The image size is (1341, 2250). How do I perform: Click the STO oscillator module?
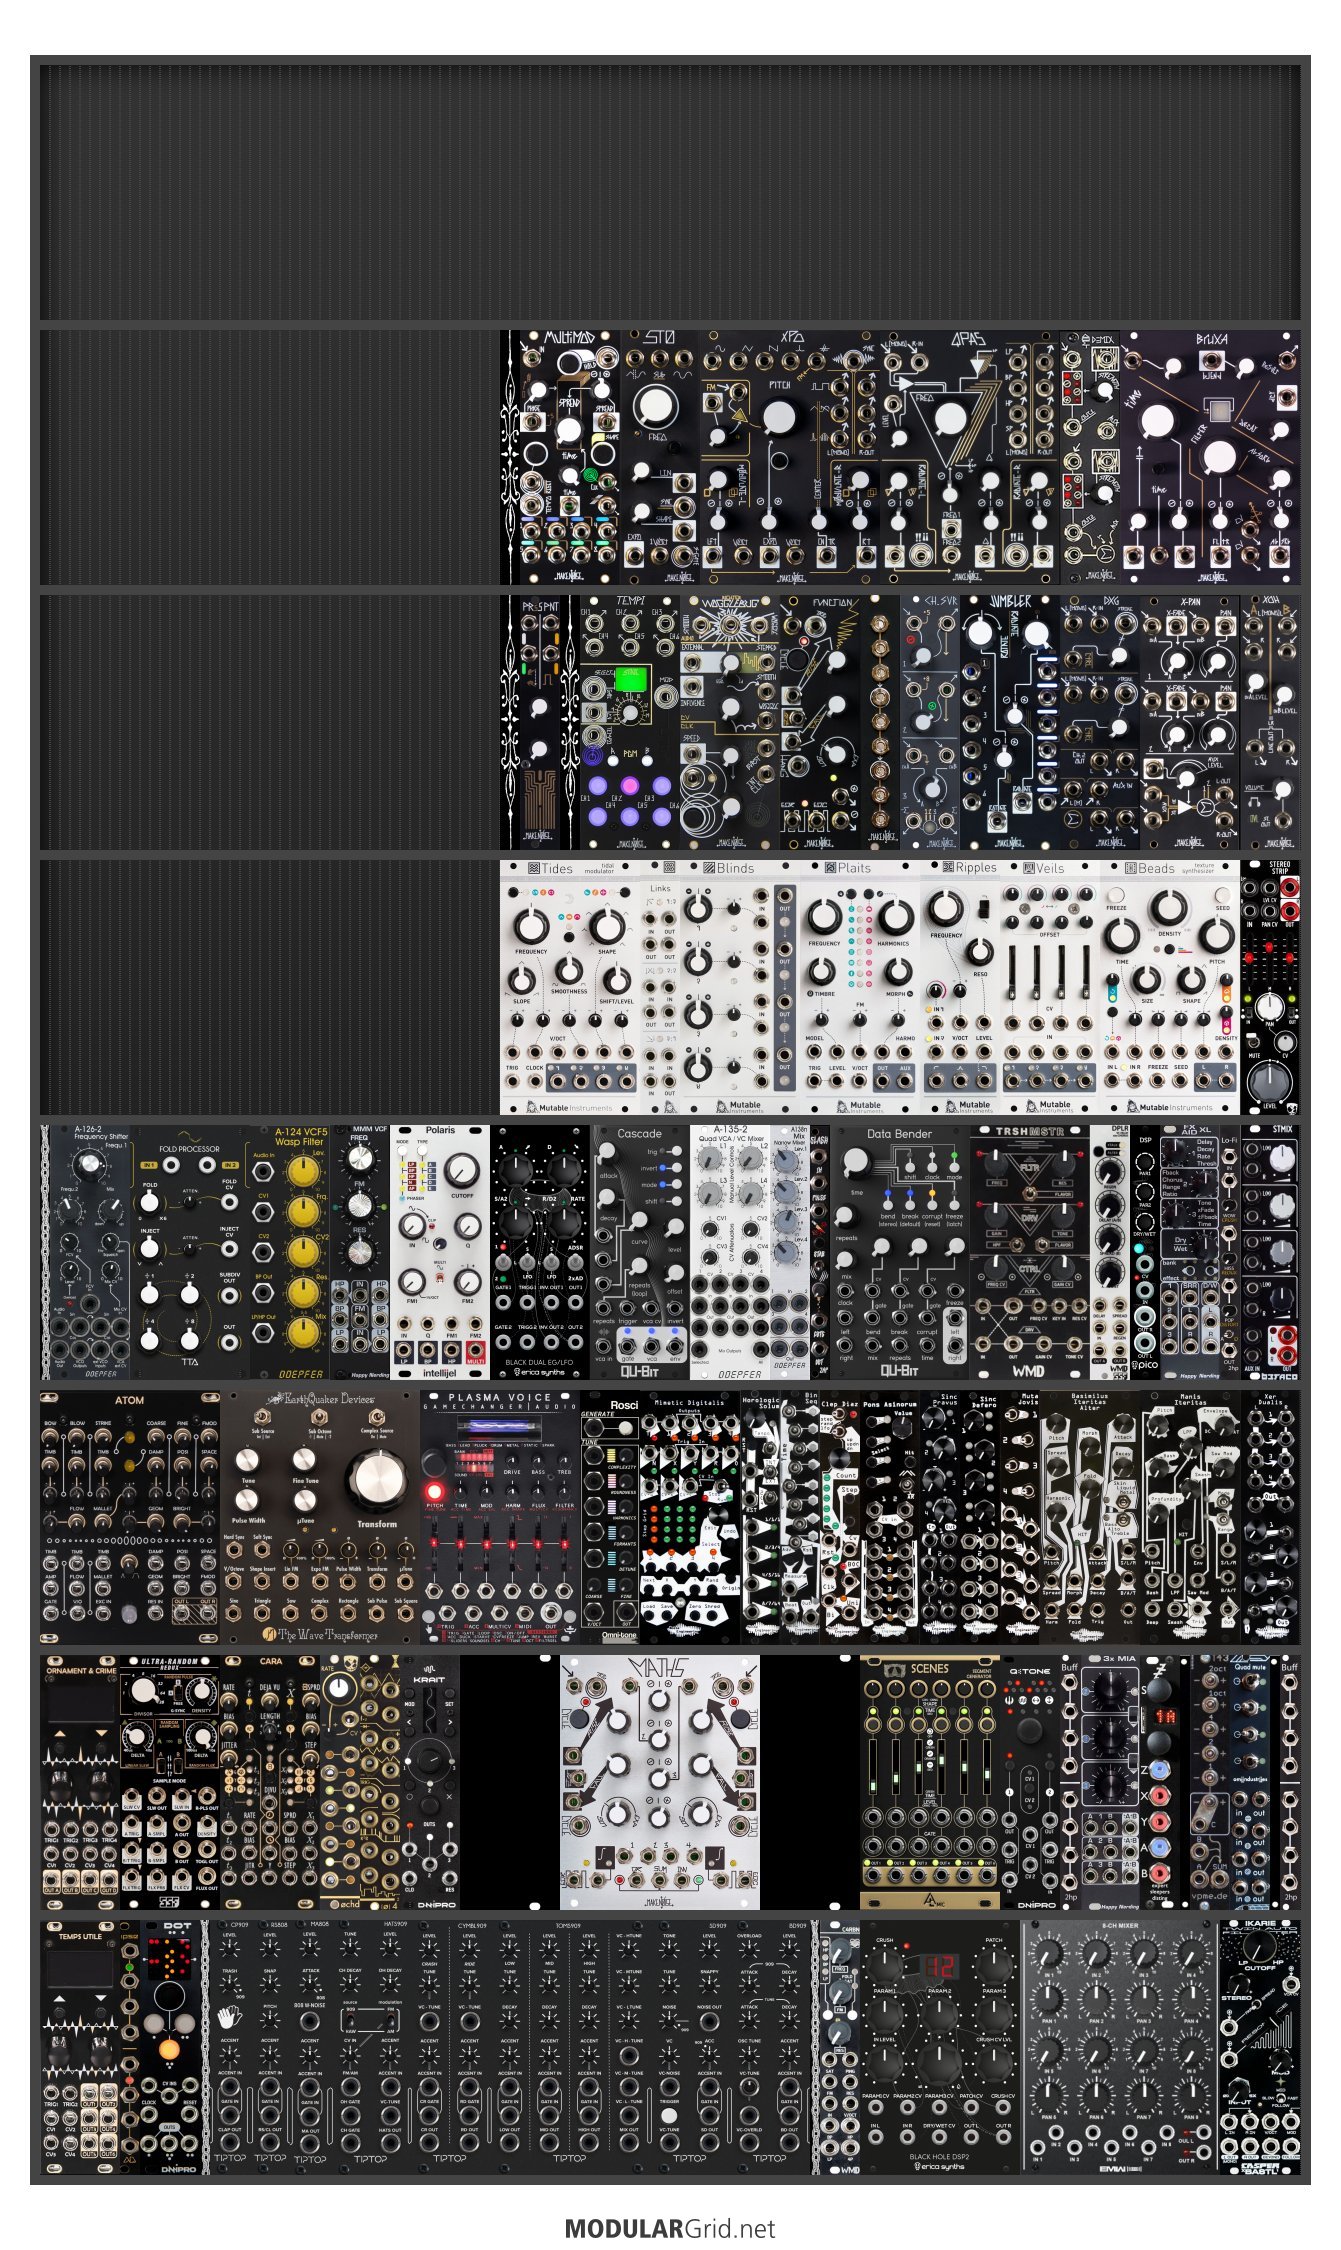tap(660, 458)
